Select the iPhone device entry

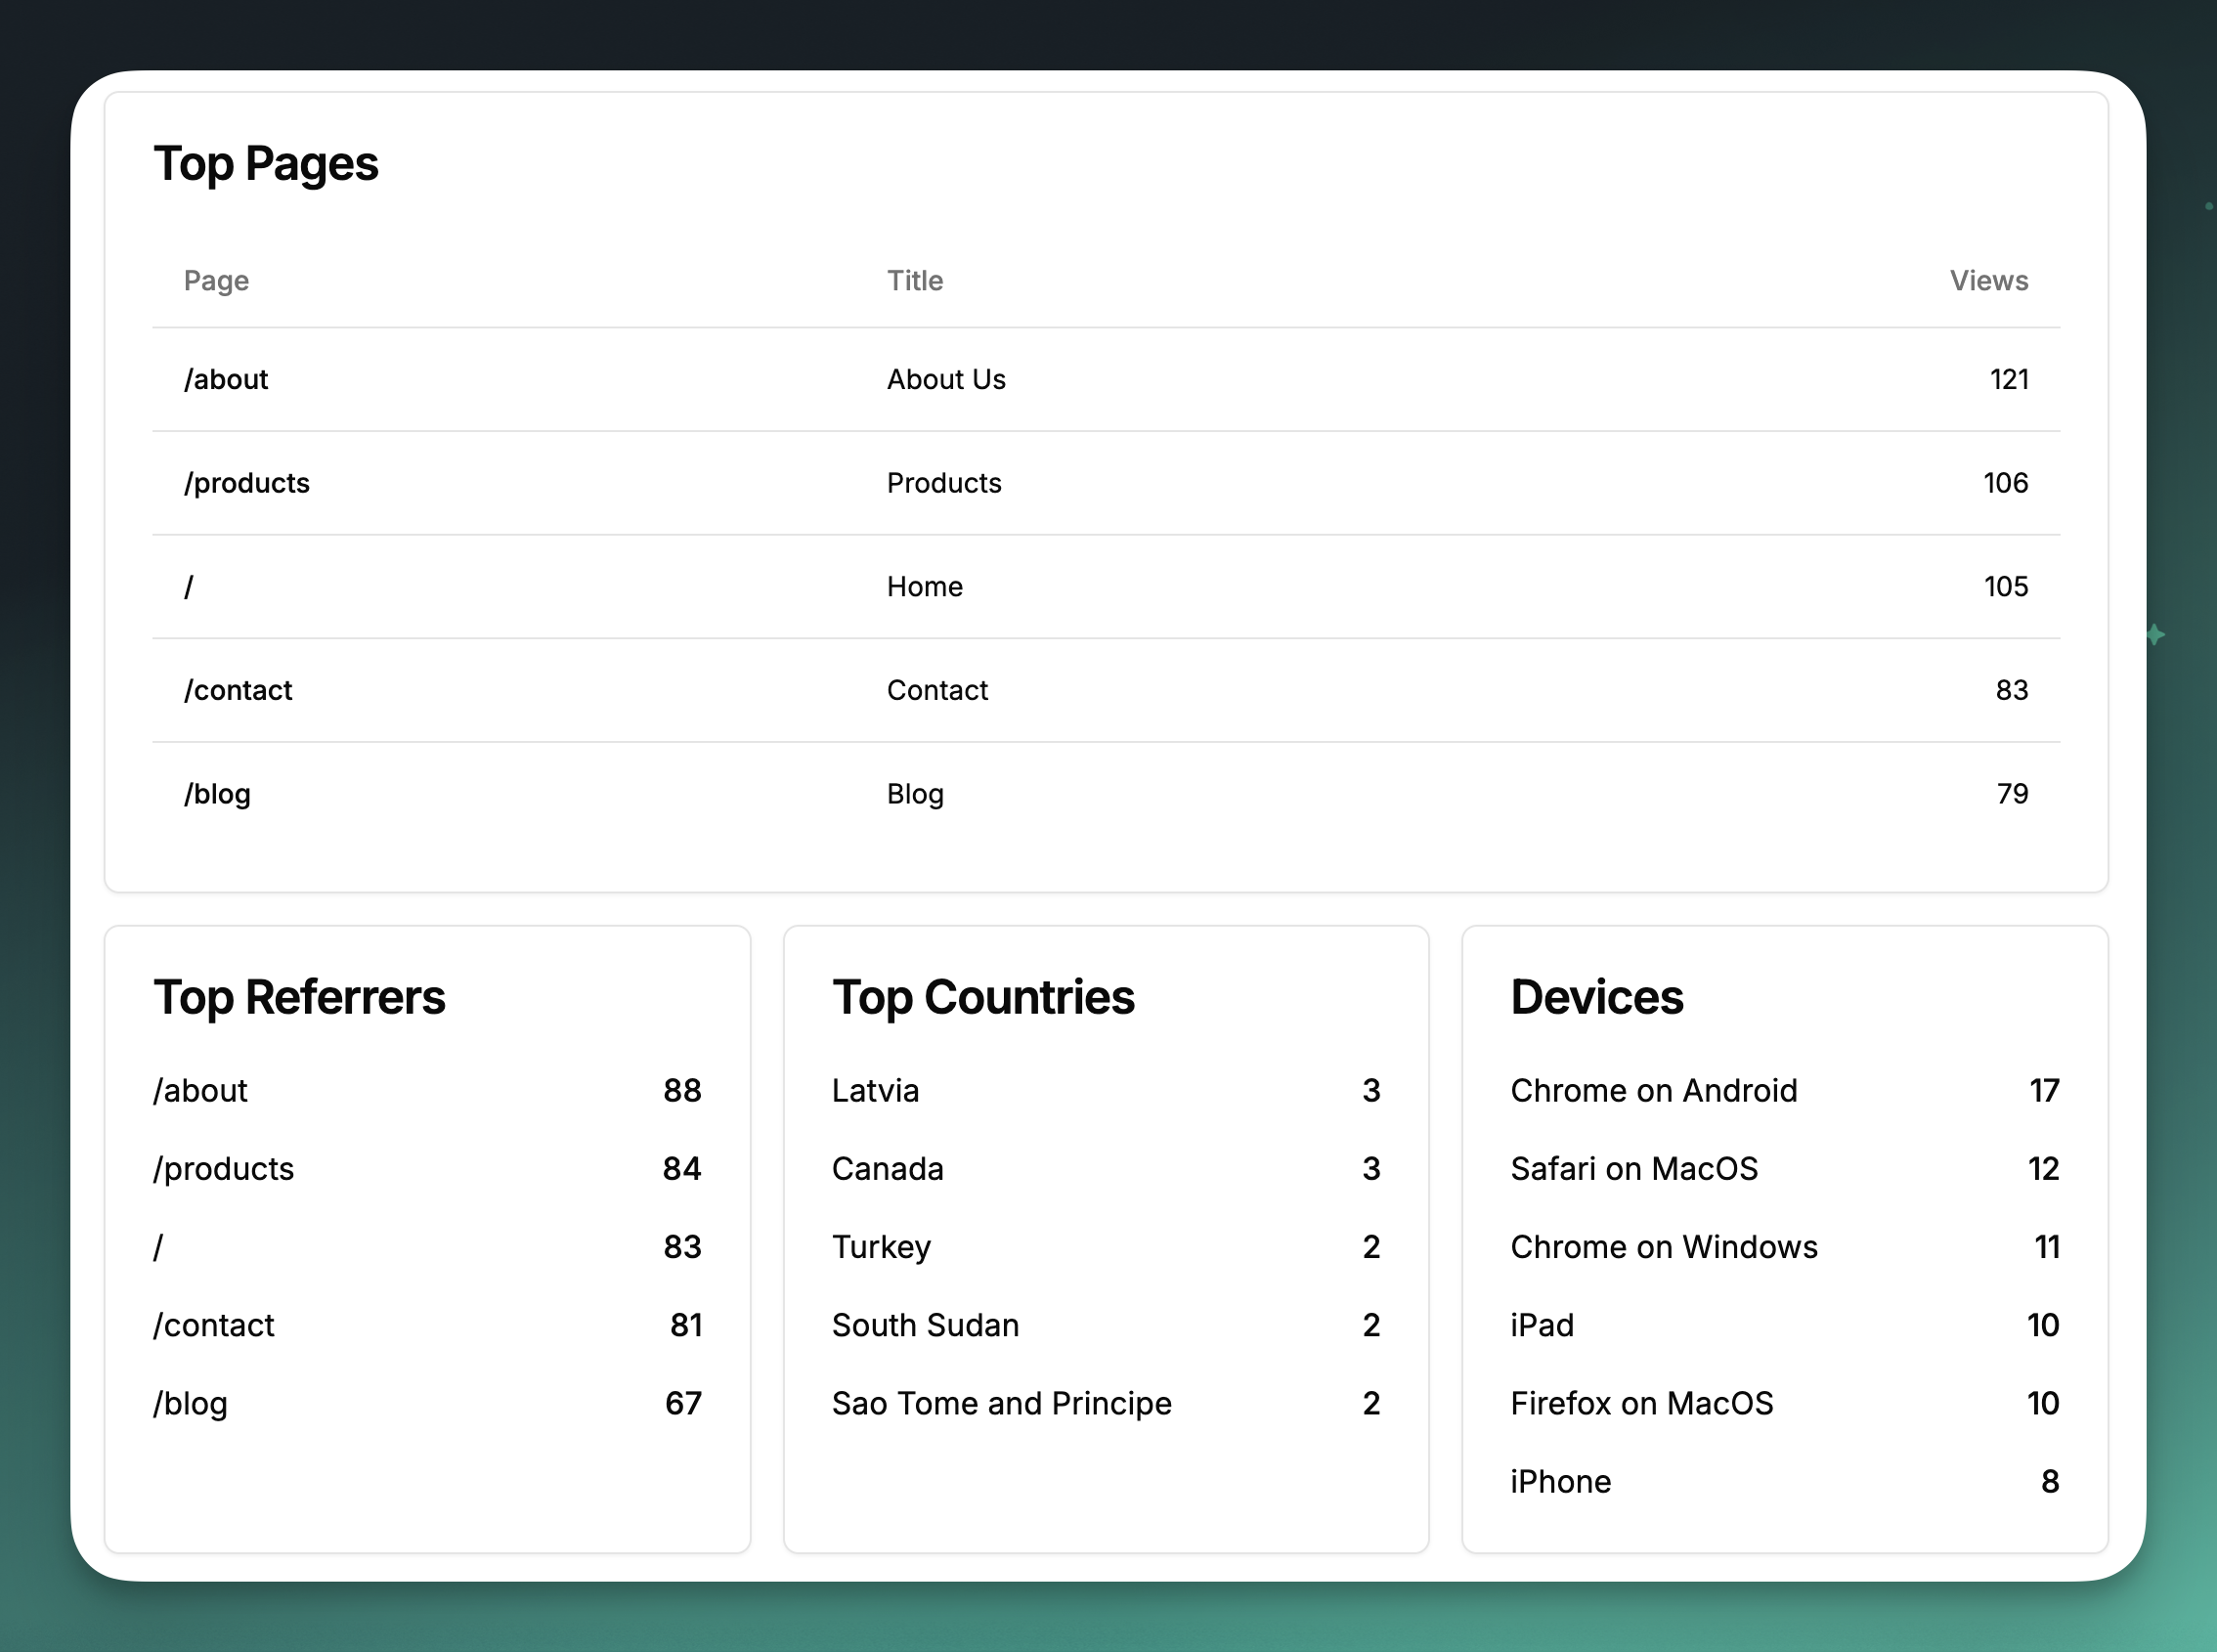[x=1561, y=1482]
